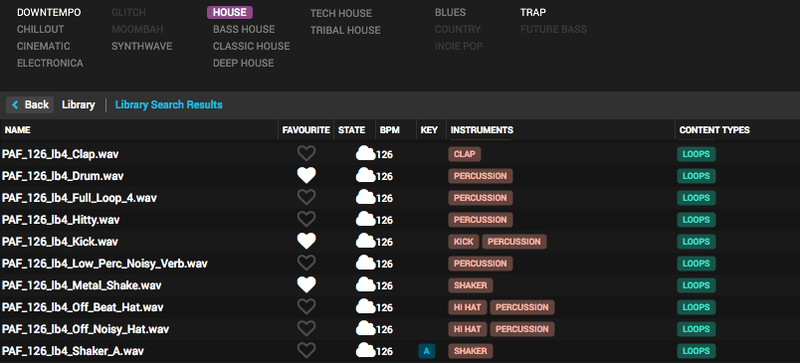Viewport: 800px width, 363px height.
Task: Toggle favourite heart on PAF_126_lb4_Kick.wav
Action: [306, 241]
